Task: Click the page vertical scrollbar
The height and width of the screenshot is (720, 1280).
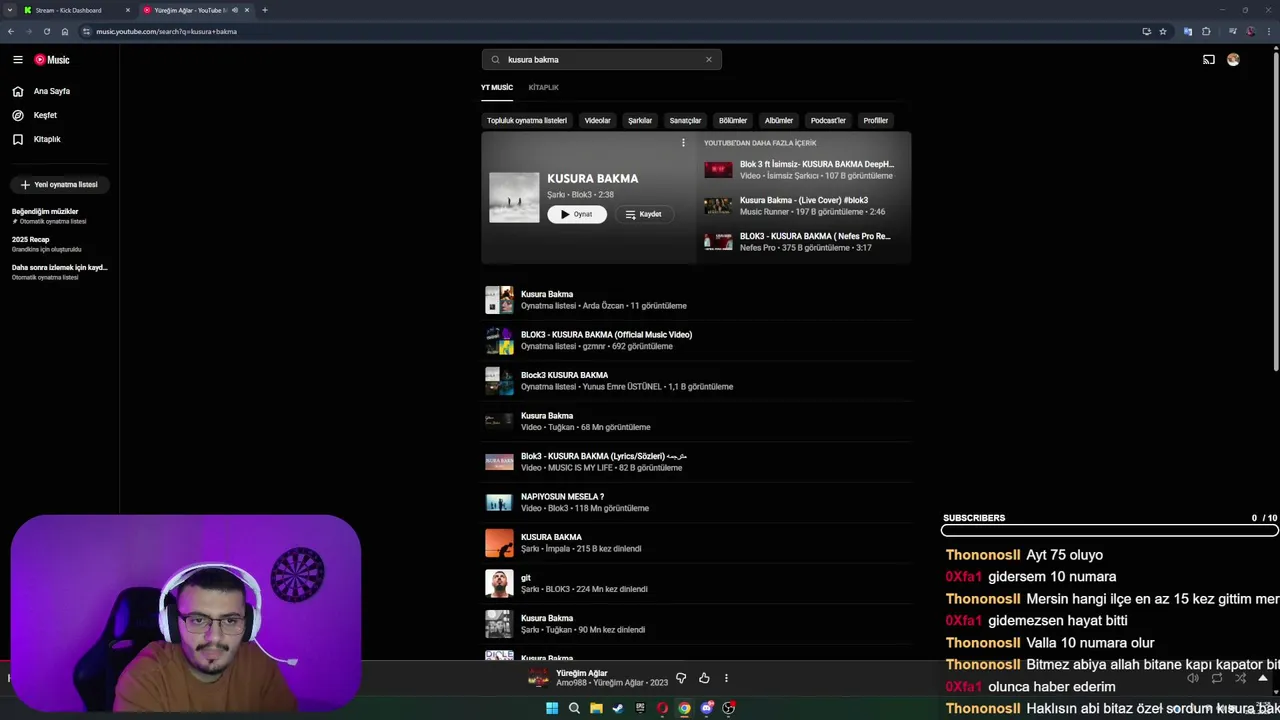Action: tap(1275, 210)
